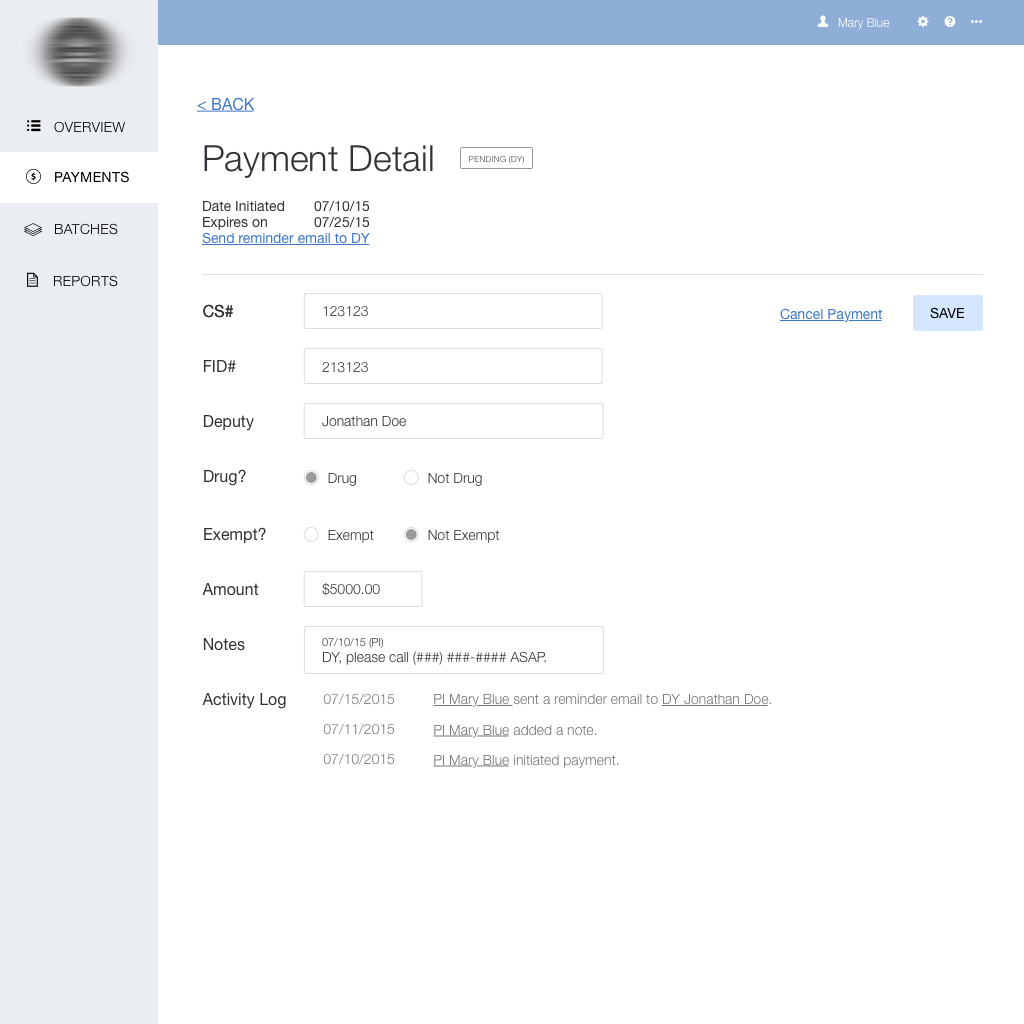Viewport: 1024px width, 1024px height.
Task: Click the Activity Log label
Action: coord(244,699)
